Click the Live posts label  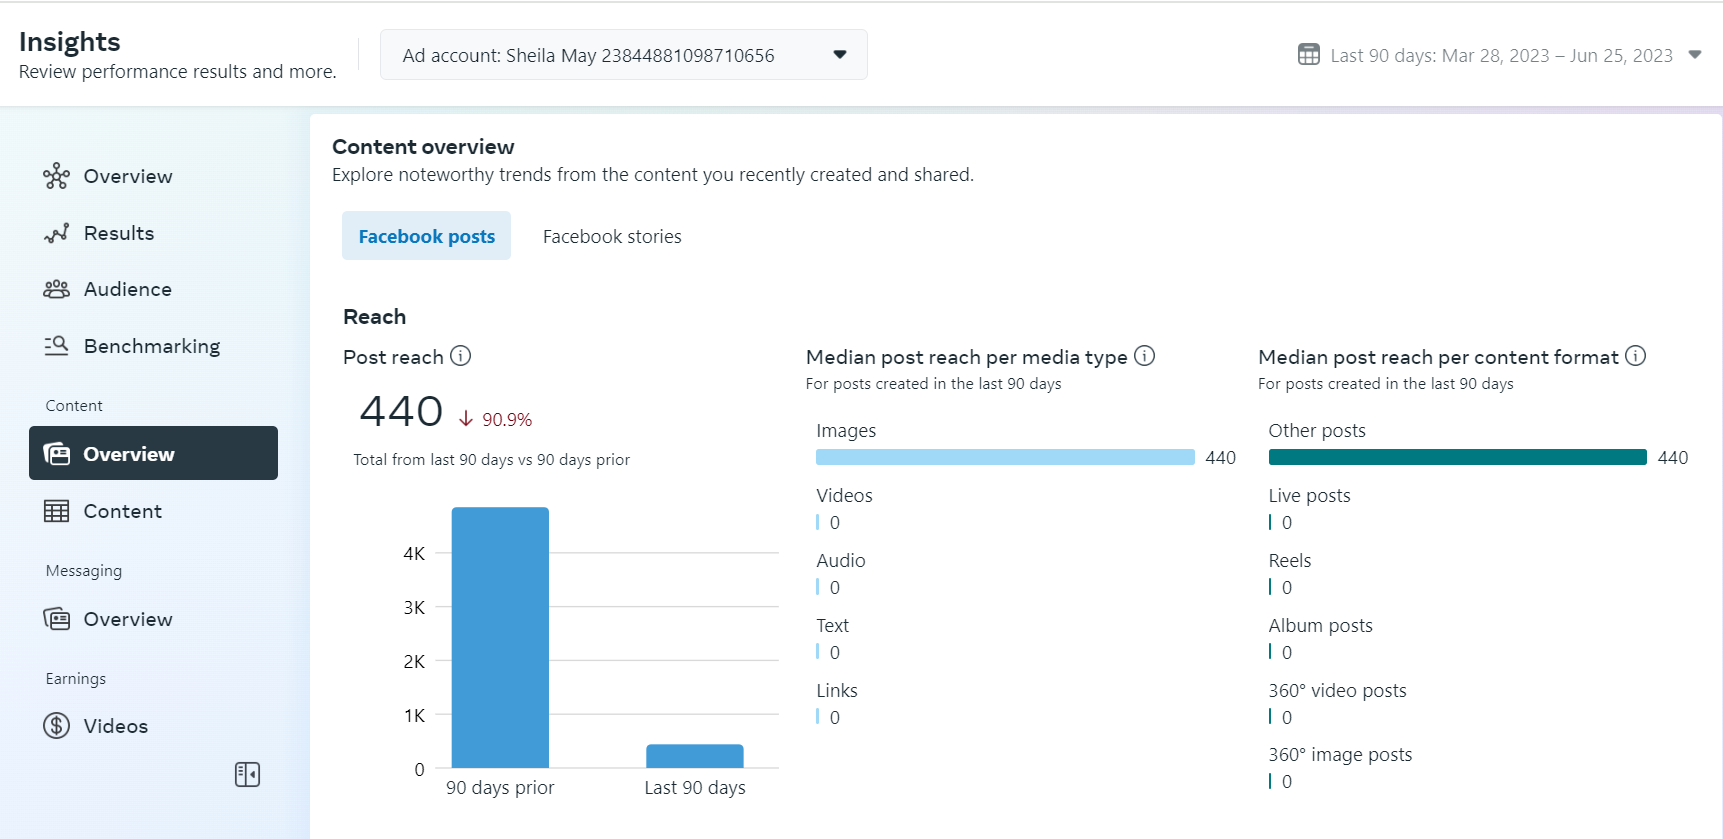[1309, 496]
